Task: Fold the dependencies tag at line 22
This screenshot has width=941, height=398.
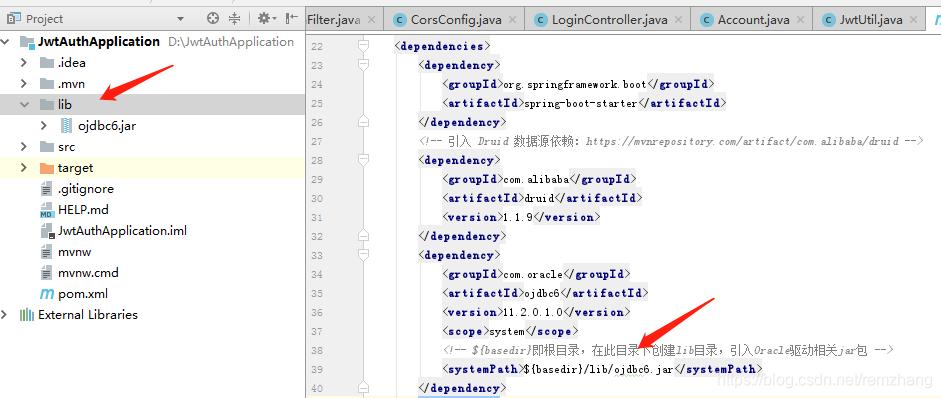Action: [362, 46]
